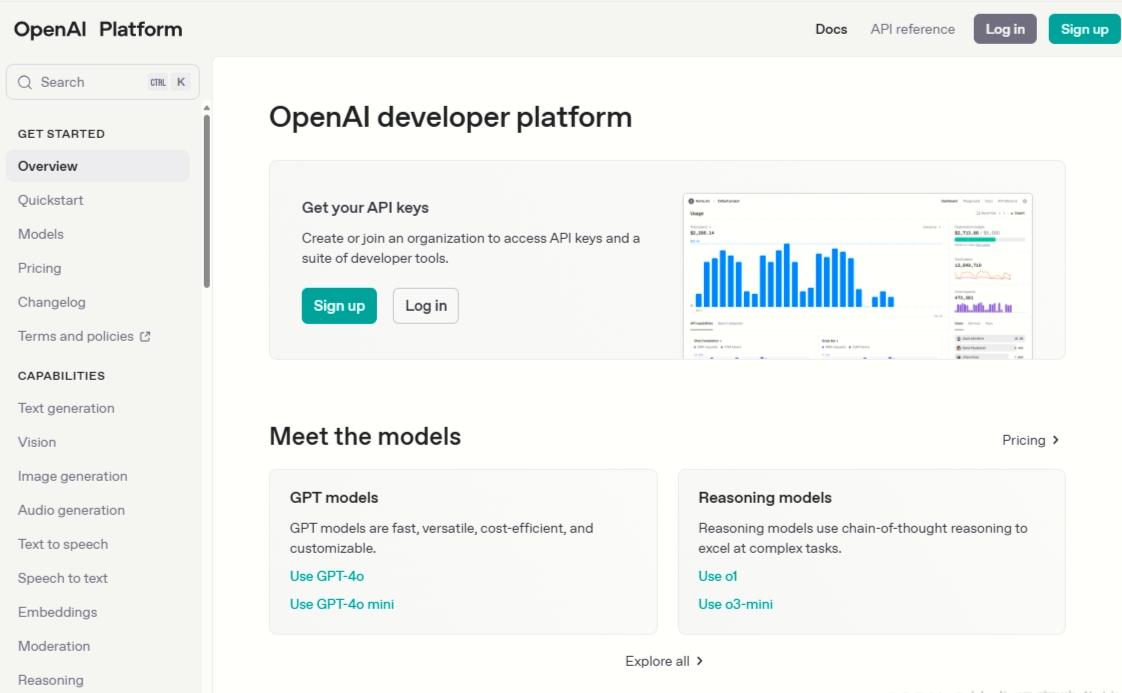
Task: Open the Moderation capability page
Action: pyautogui.click(x=53, y=646)
